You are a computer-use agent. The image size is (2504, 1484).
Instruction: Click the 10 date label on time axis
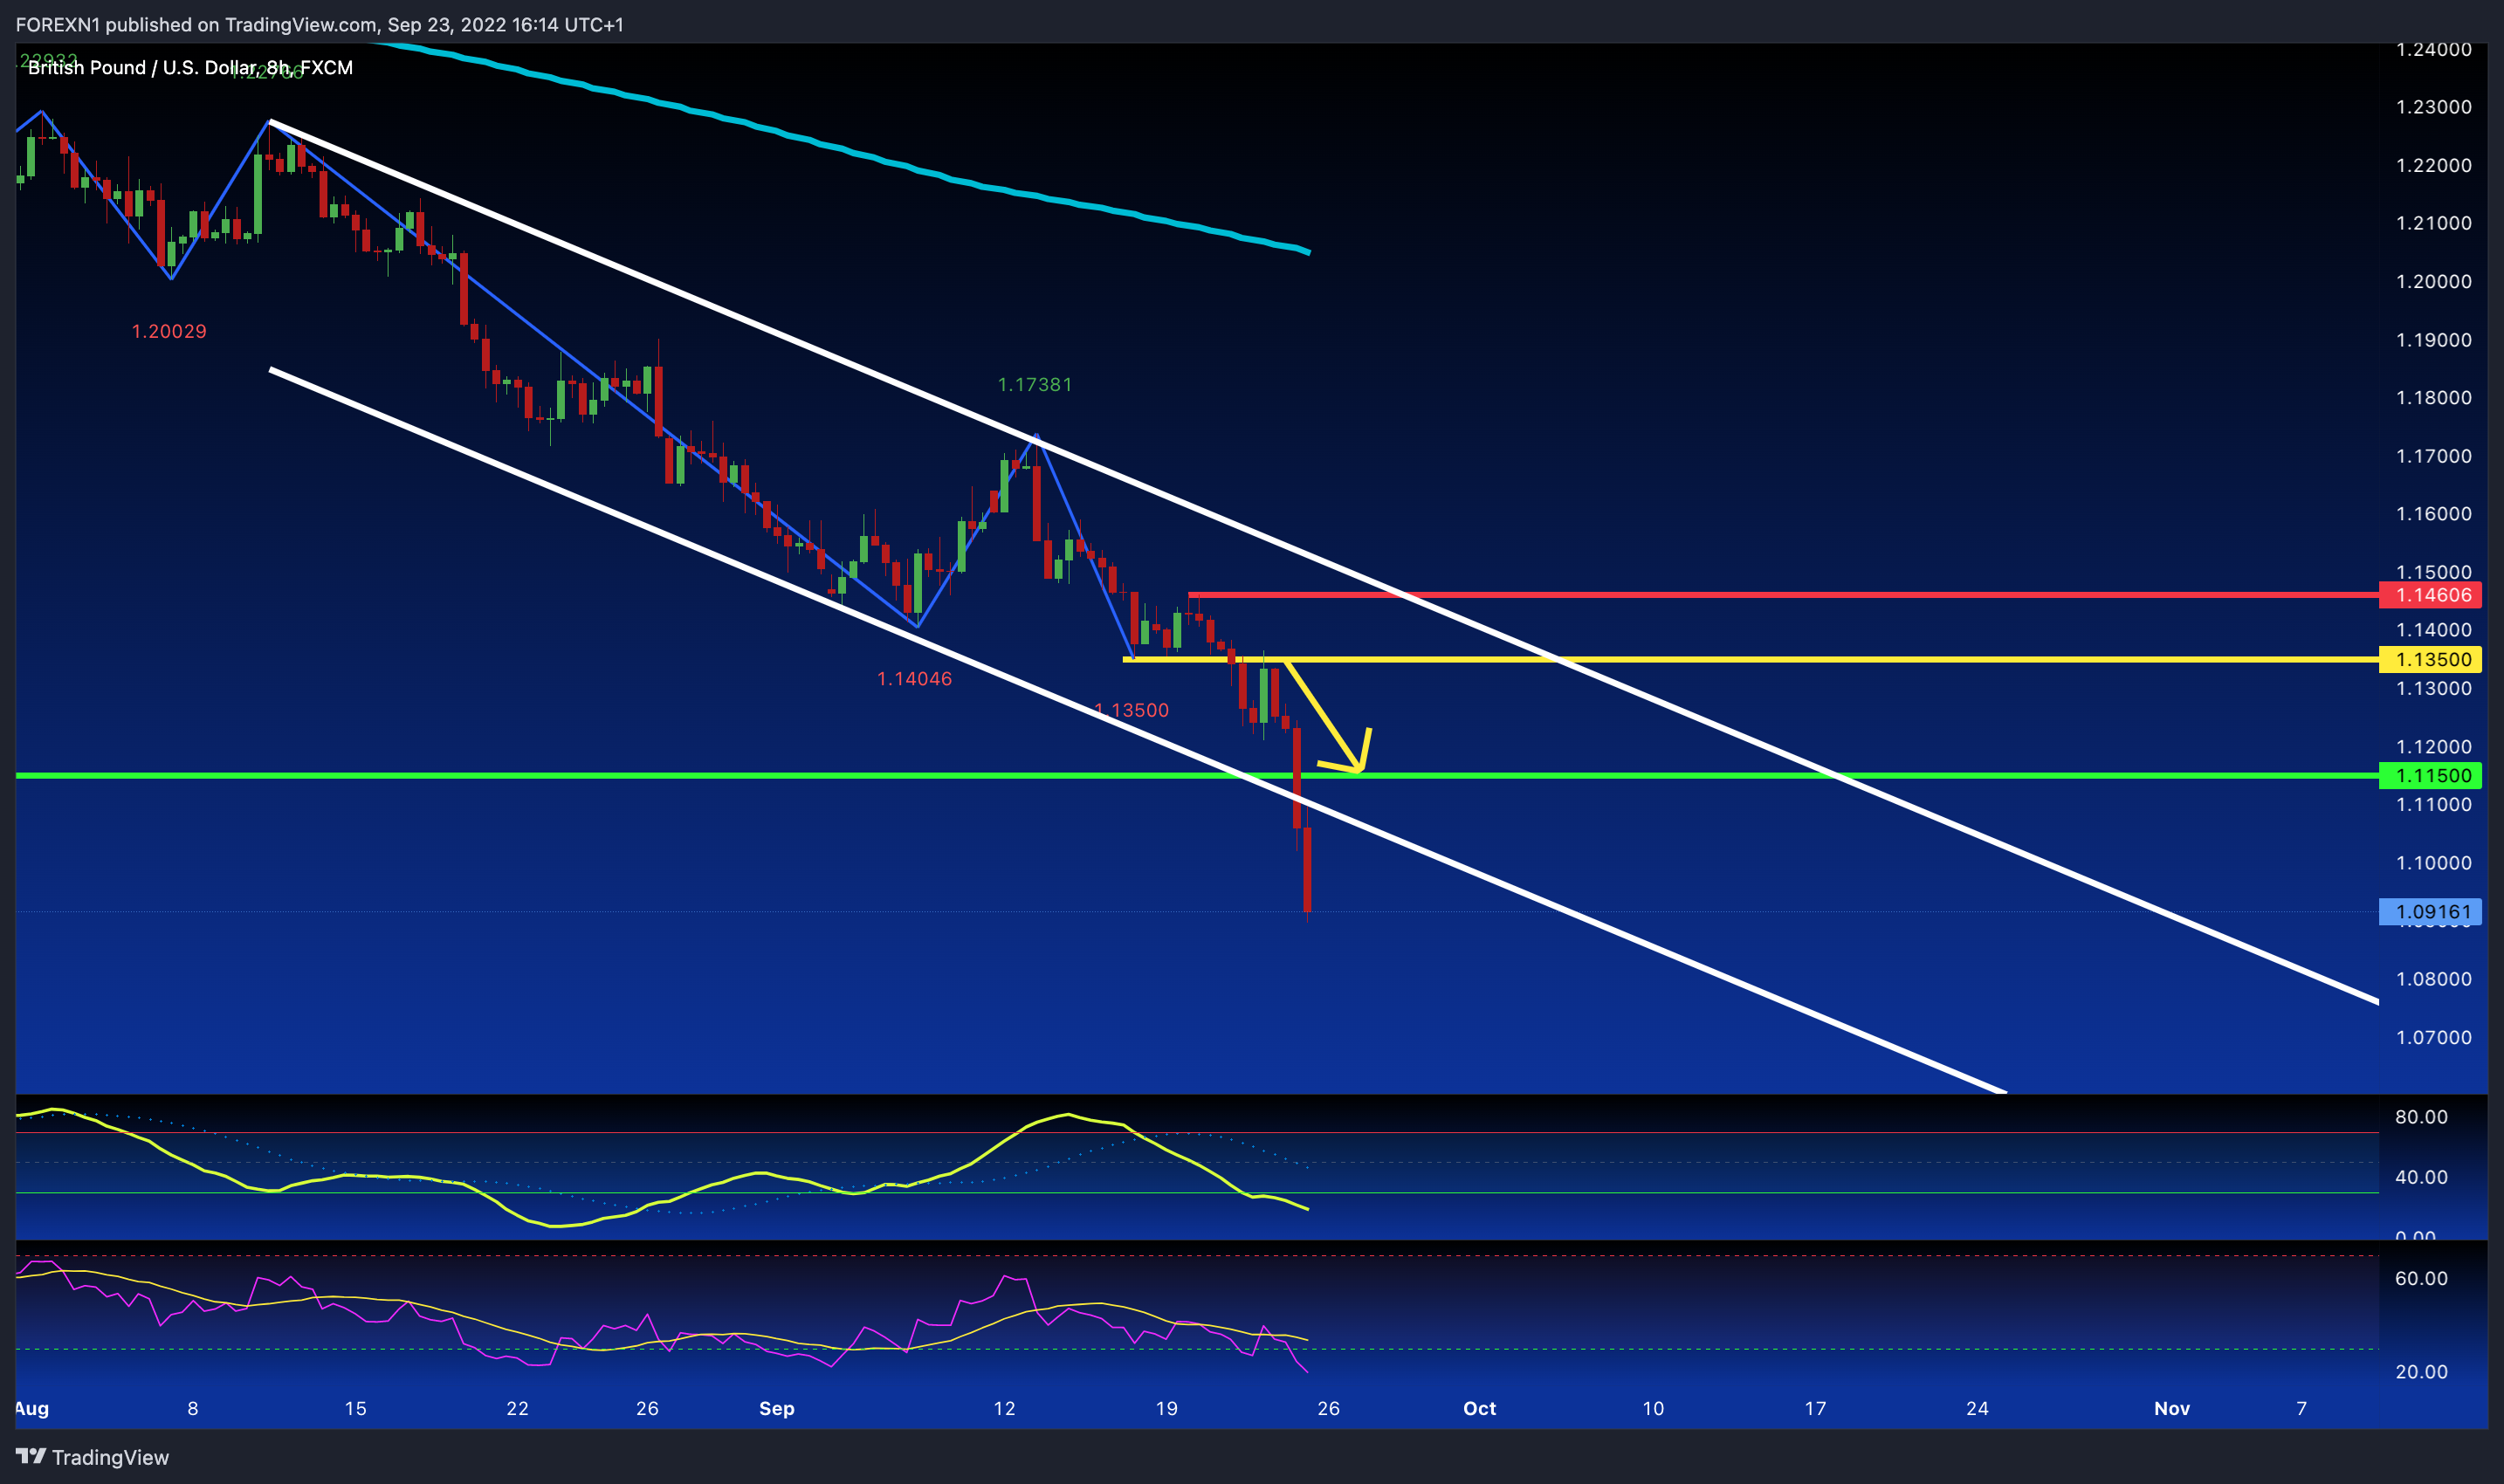coord(1653,1408)
